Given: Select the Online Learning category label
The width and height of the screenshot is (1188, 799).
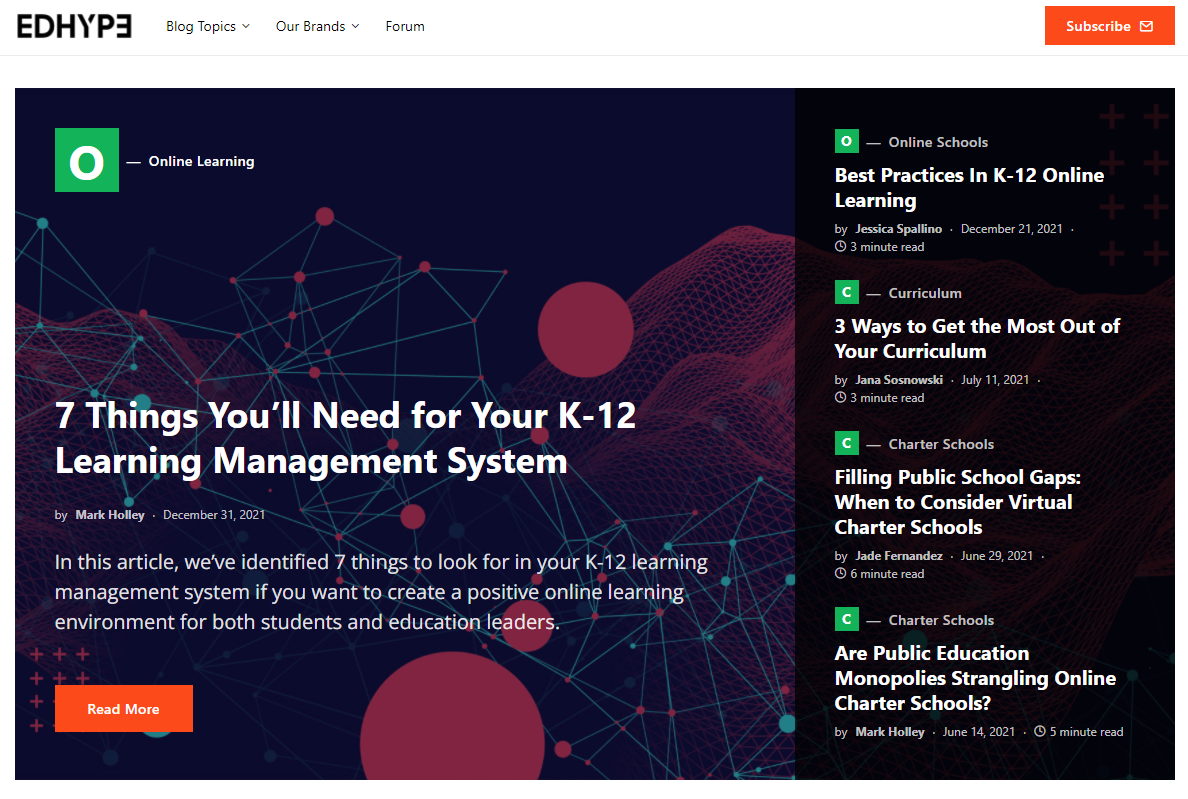Looking at the screenshot, I should click(x=201, y=161).
